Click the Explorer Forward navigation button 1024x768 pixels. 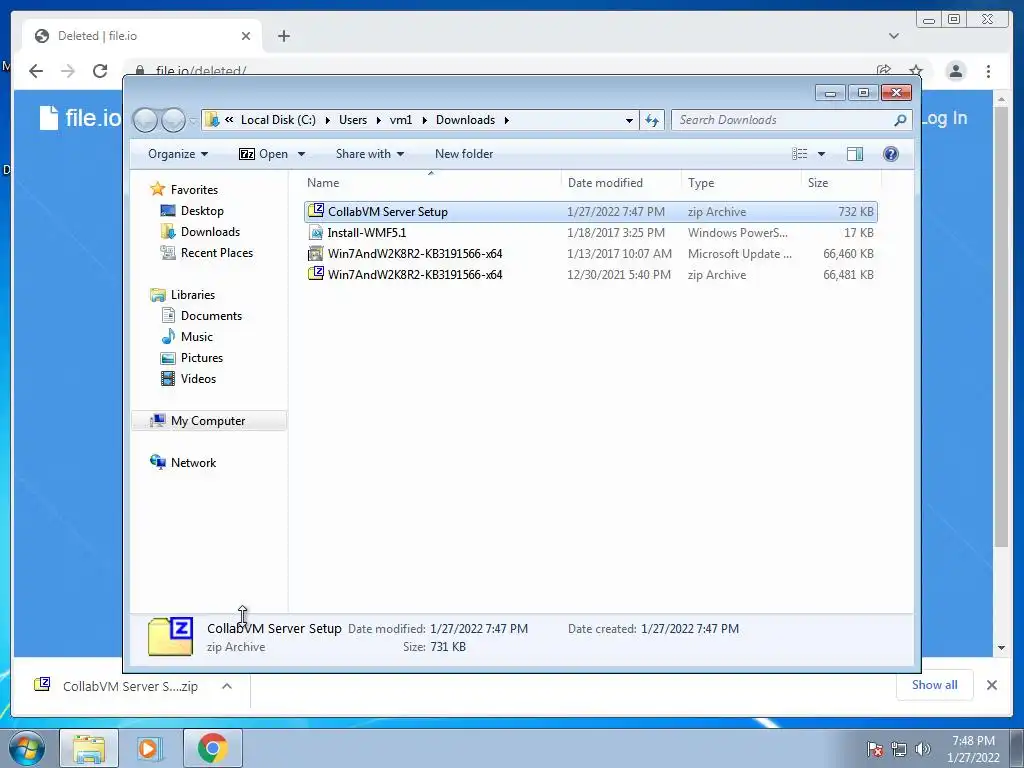coord(173,120)
